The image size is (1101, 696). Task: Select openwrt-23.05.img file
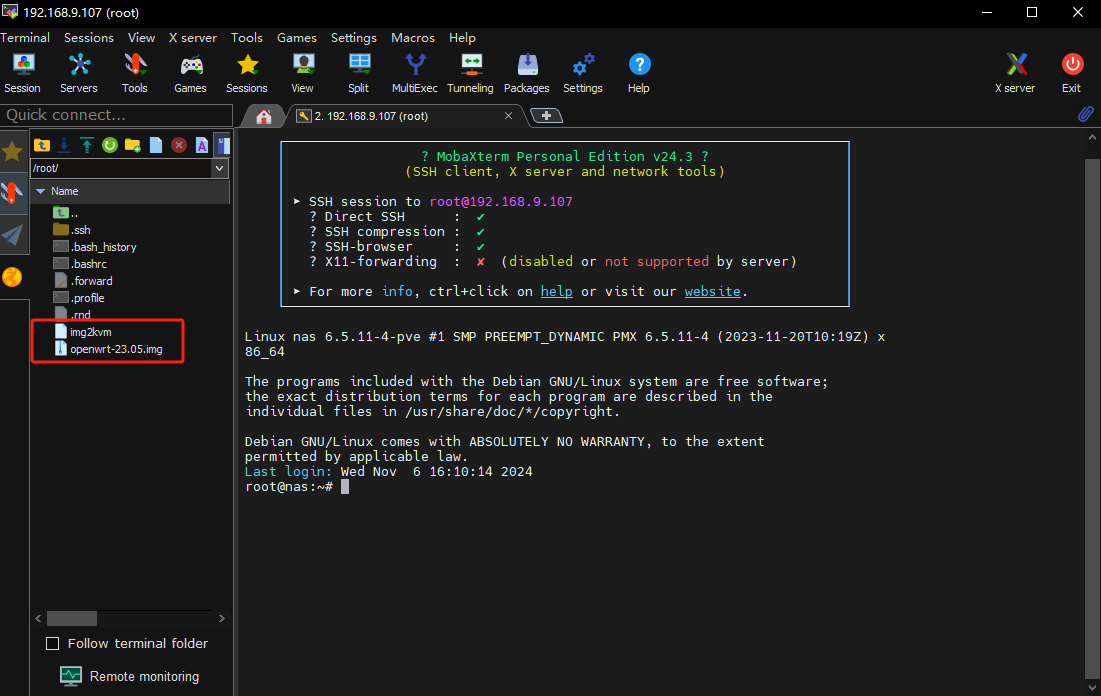[x=116, y=349]
